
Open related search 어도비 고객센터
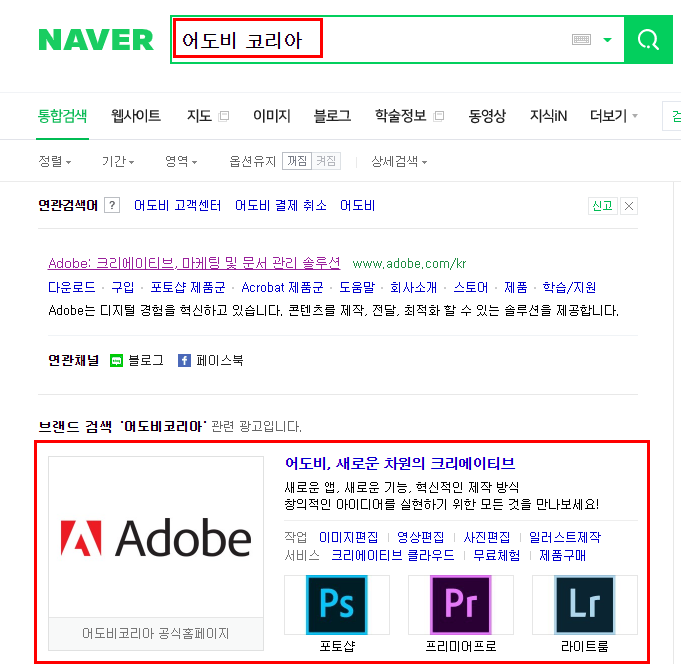pyautogui.click(x=177, y=205)
